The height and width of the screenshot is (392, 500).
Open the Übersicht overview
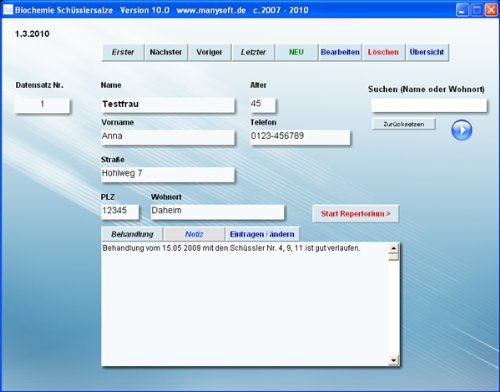(x=427, y=52)
